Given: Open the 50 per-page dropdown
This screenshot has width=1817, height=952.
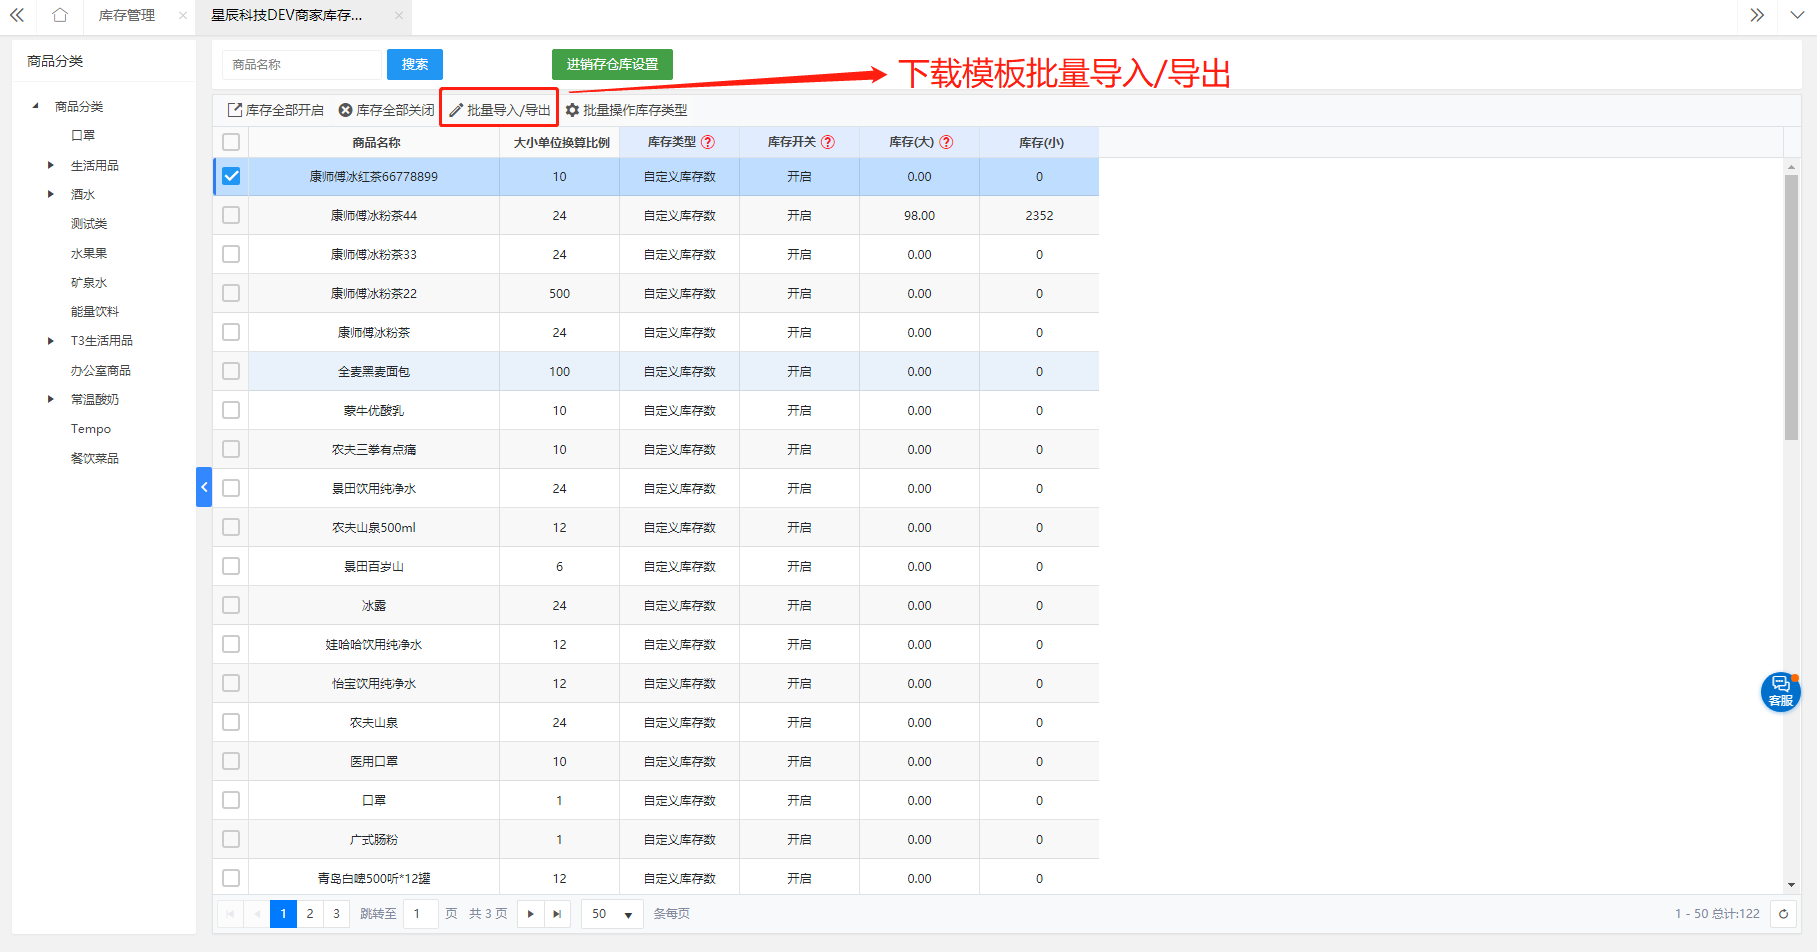Looking at the screenshot, I should [612, 914].
